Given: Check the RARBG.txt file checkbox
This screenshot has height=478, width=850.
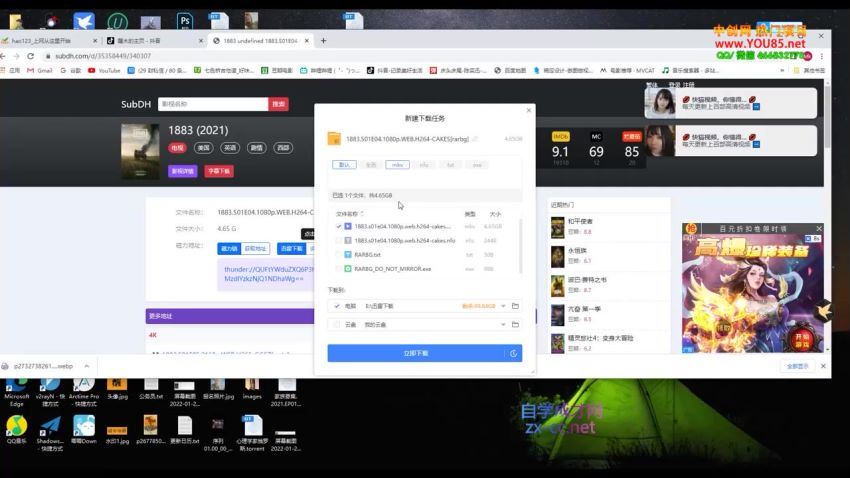Looking at the screenshot, I should pyautogui.click(x=339, y=255).
